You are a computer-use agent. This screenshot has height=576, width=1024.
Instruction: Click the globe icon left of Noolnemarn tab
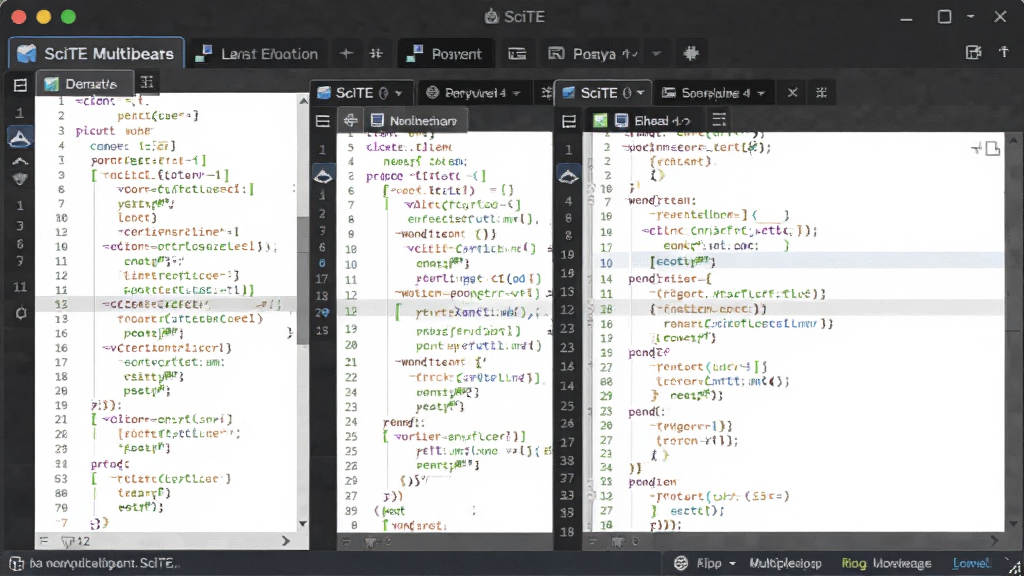[351, 120]
